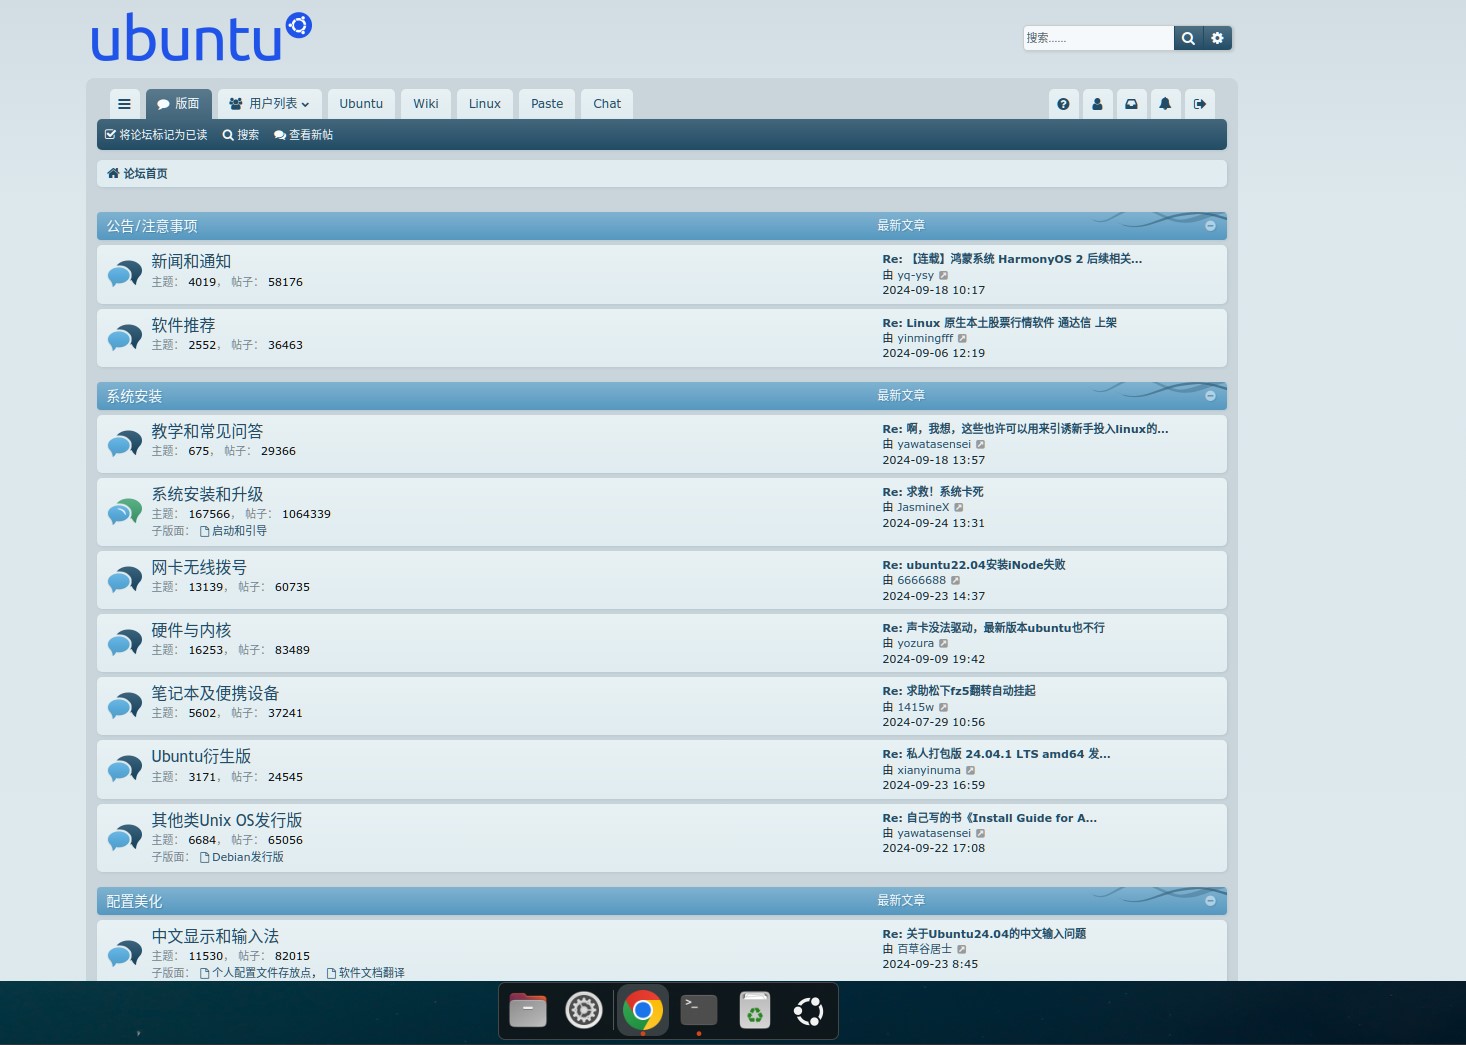1466x1045 pixels.
Task: Open the 个人配置文件存放点 subforum
Action: tap(255, 973)
